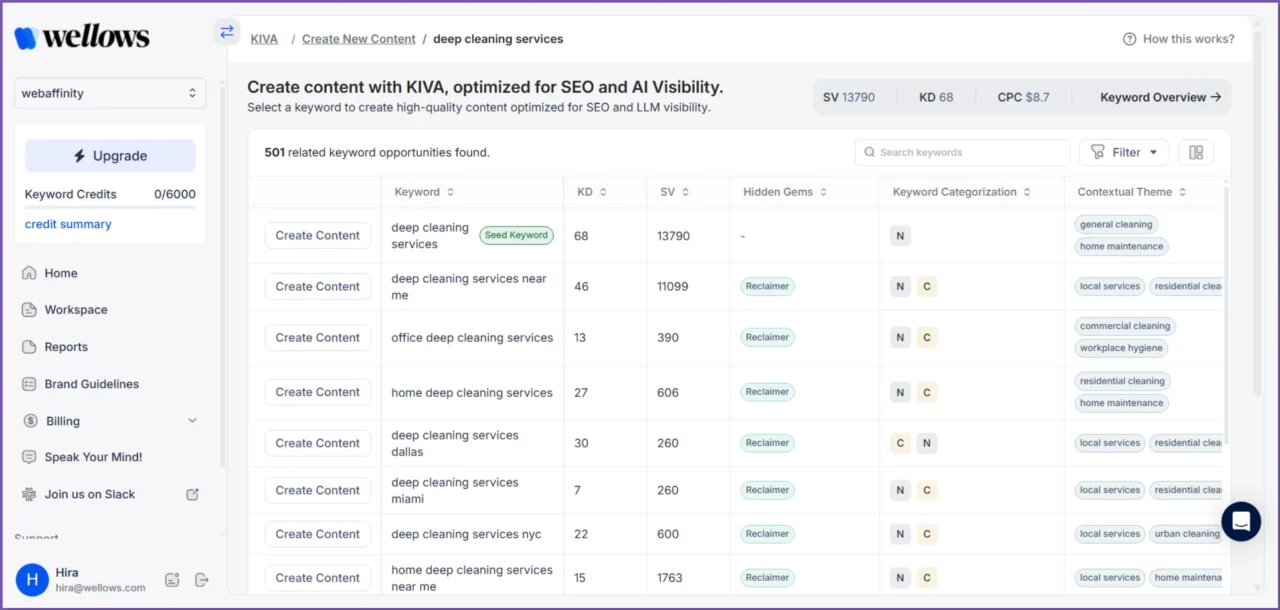This screenshot has width=1280, height=610.
Task: Toggle the sidebar collapse arrows
Action: click(x=227, y=31)
